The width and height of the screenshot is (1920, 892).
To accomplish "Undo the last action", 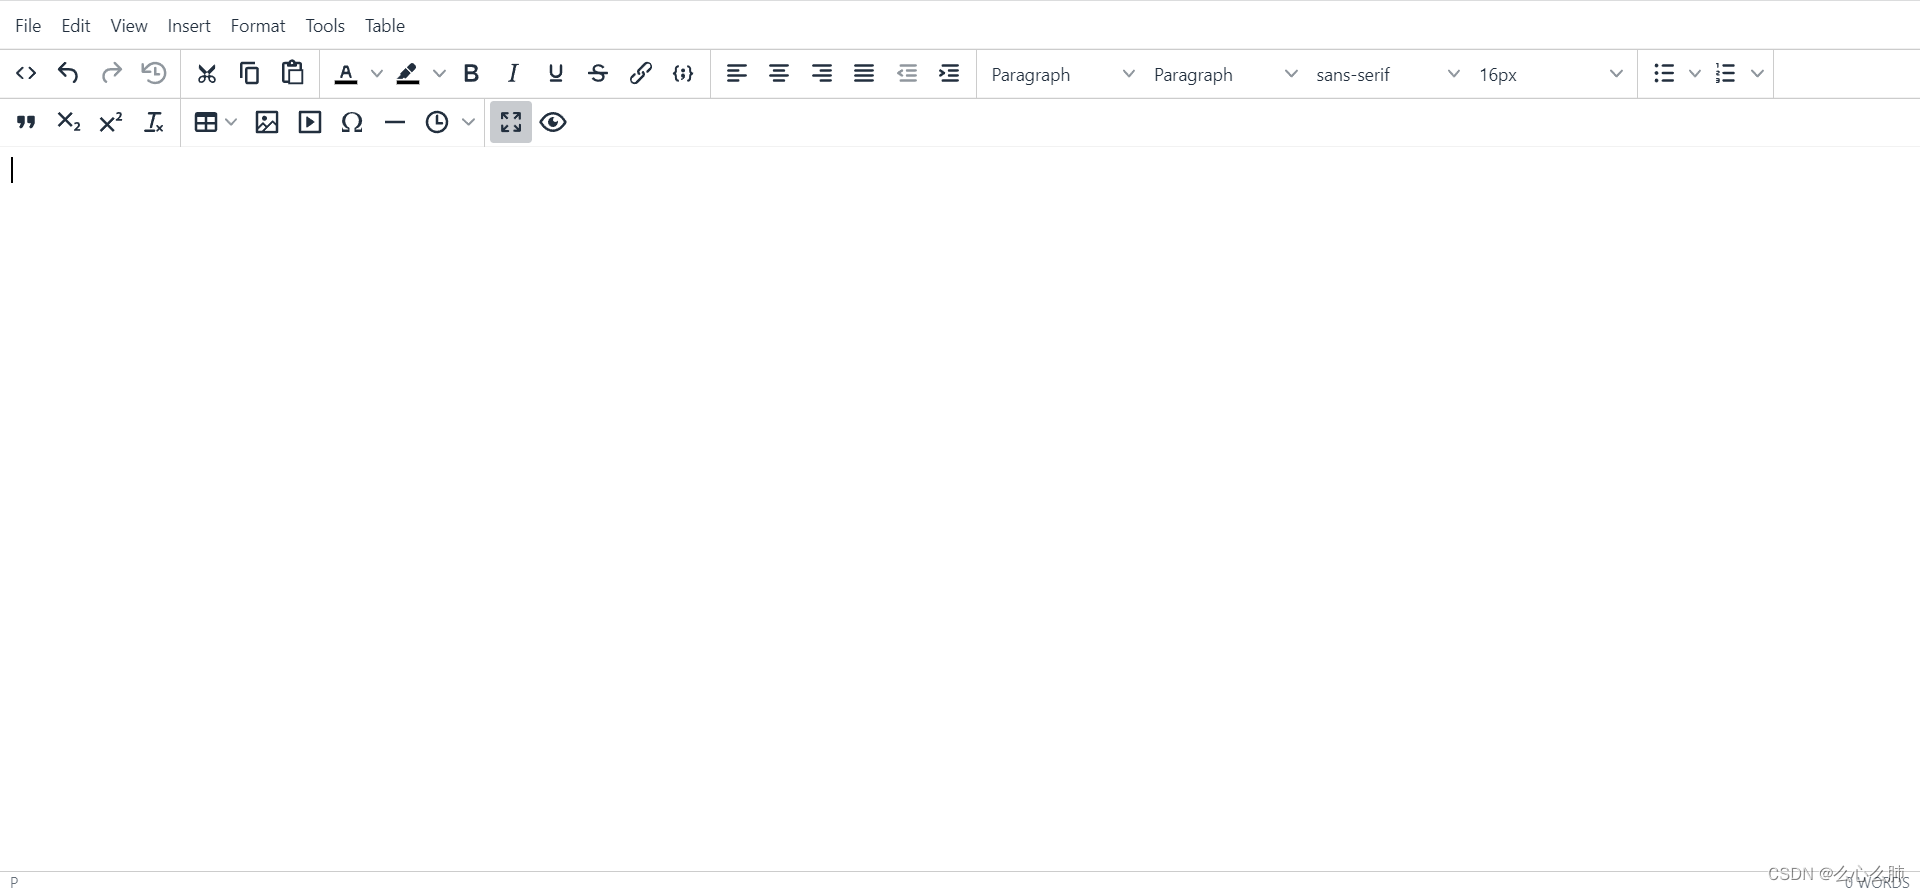I will point(68,73).
